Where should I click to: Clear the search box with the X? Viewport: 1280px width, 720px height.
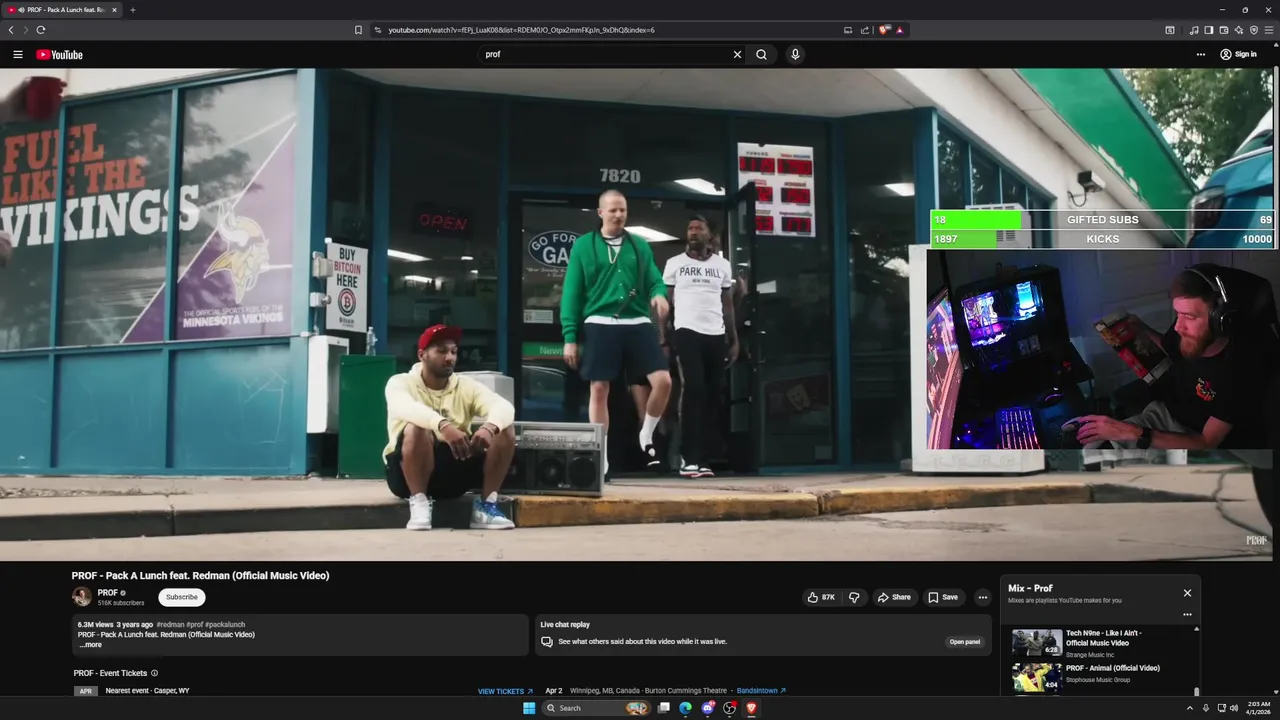[738, 55]
